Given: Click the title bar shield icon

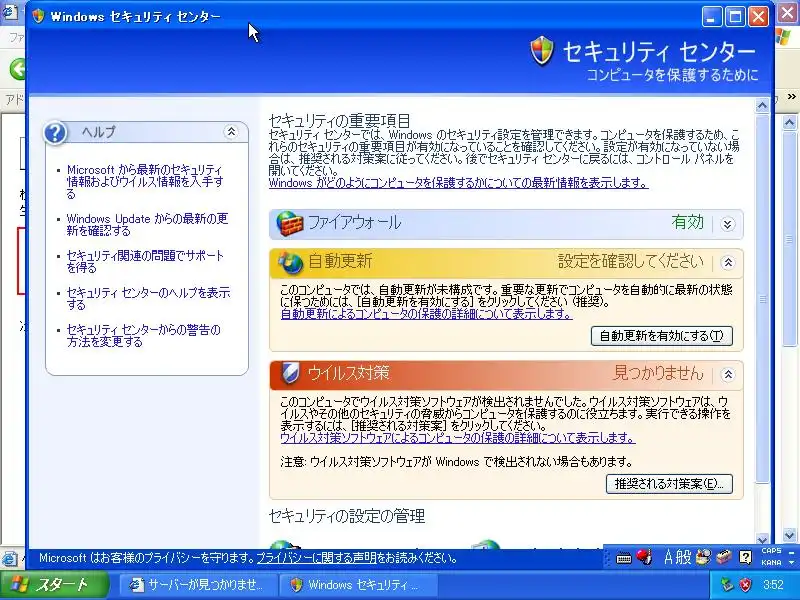Looking at the screenshot, I should click(38, 16).
